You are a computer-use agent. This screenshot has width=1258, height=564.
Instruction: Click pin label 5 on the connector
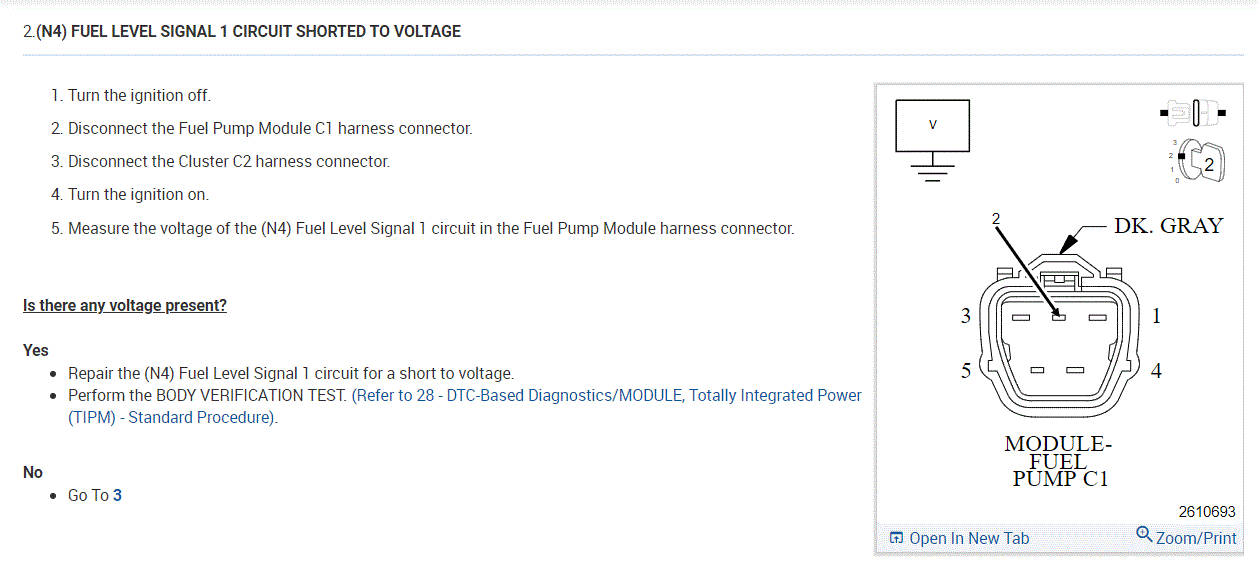(966, 371)
